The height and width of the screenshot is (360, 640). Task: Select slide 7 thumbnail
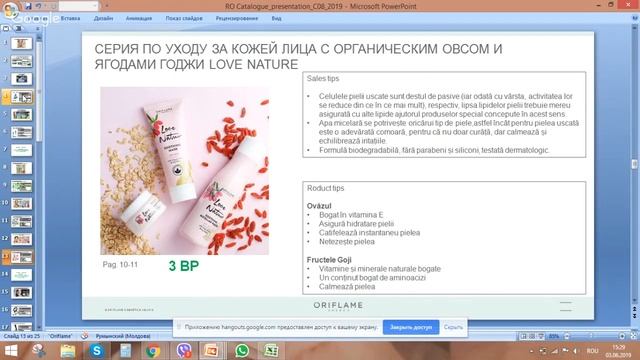[x=21, y=150]
